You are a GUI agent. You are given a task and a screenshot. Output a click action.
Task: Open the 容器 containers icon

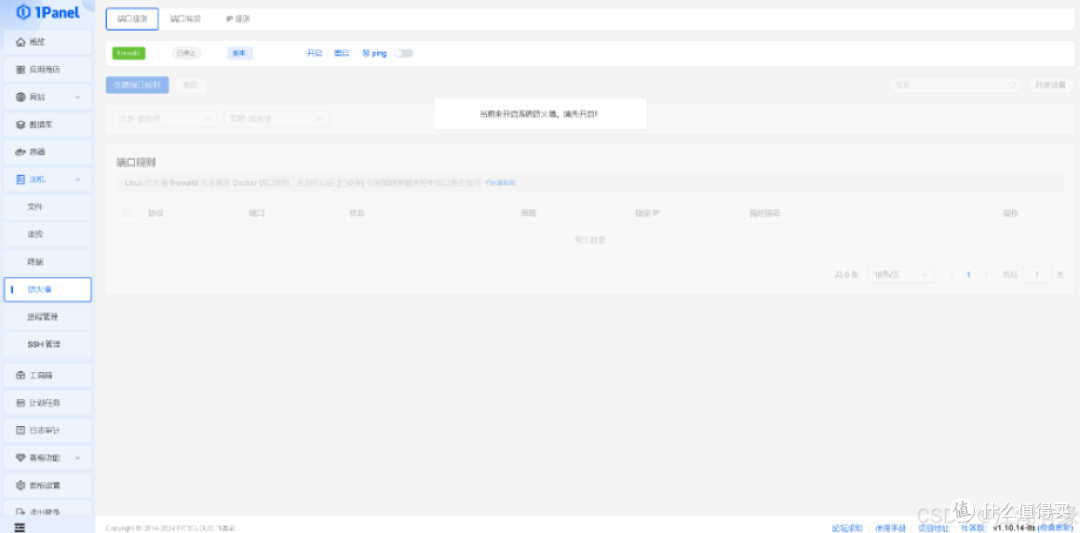pos(21,152)
